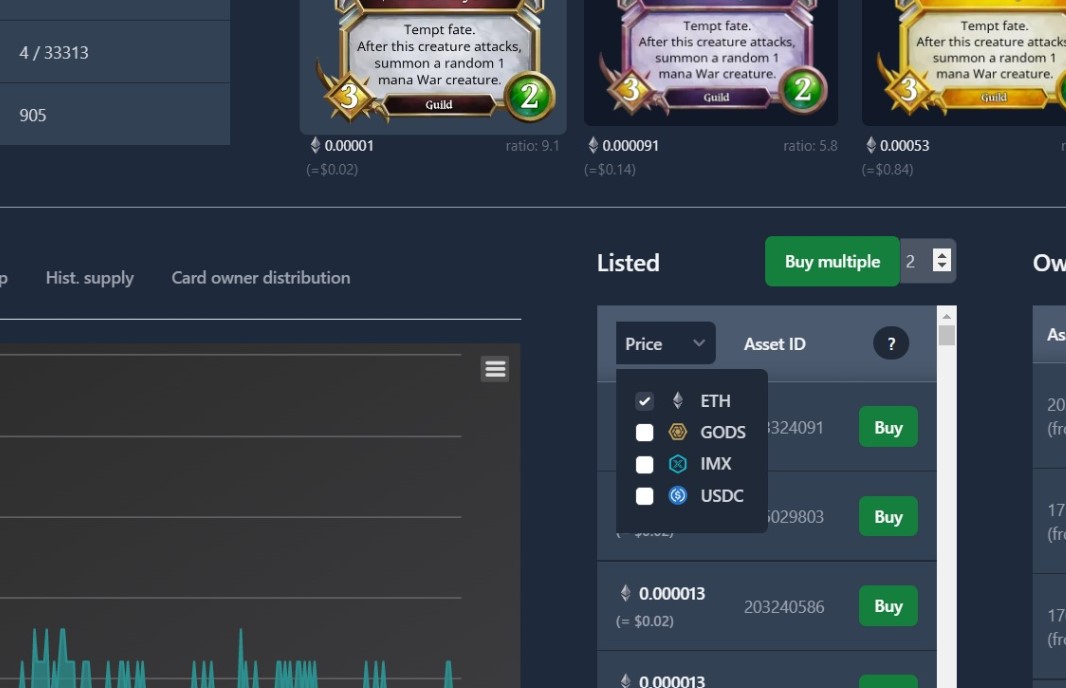Click the asset ID 203240586
The height and width of the screenshot is (688, 1066).
[x=784, y=606]
